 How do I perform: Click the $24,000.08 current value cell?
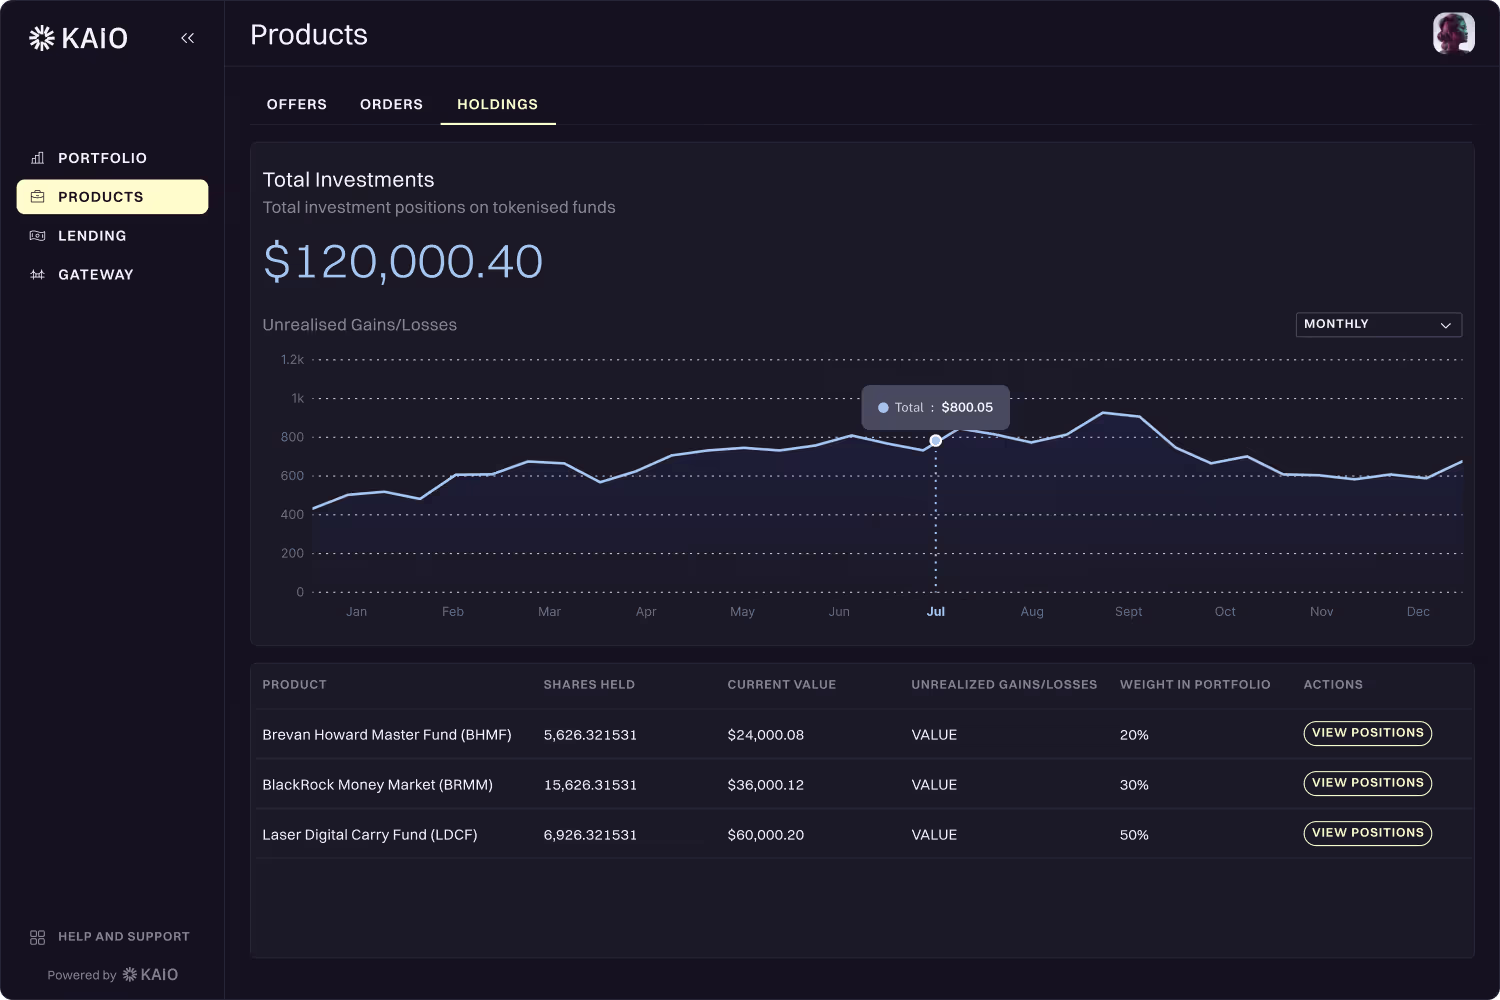click(766, 735)
